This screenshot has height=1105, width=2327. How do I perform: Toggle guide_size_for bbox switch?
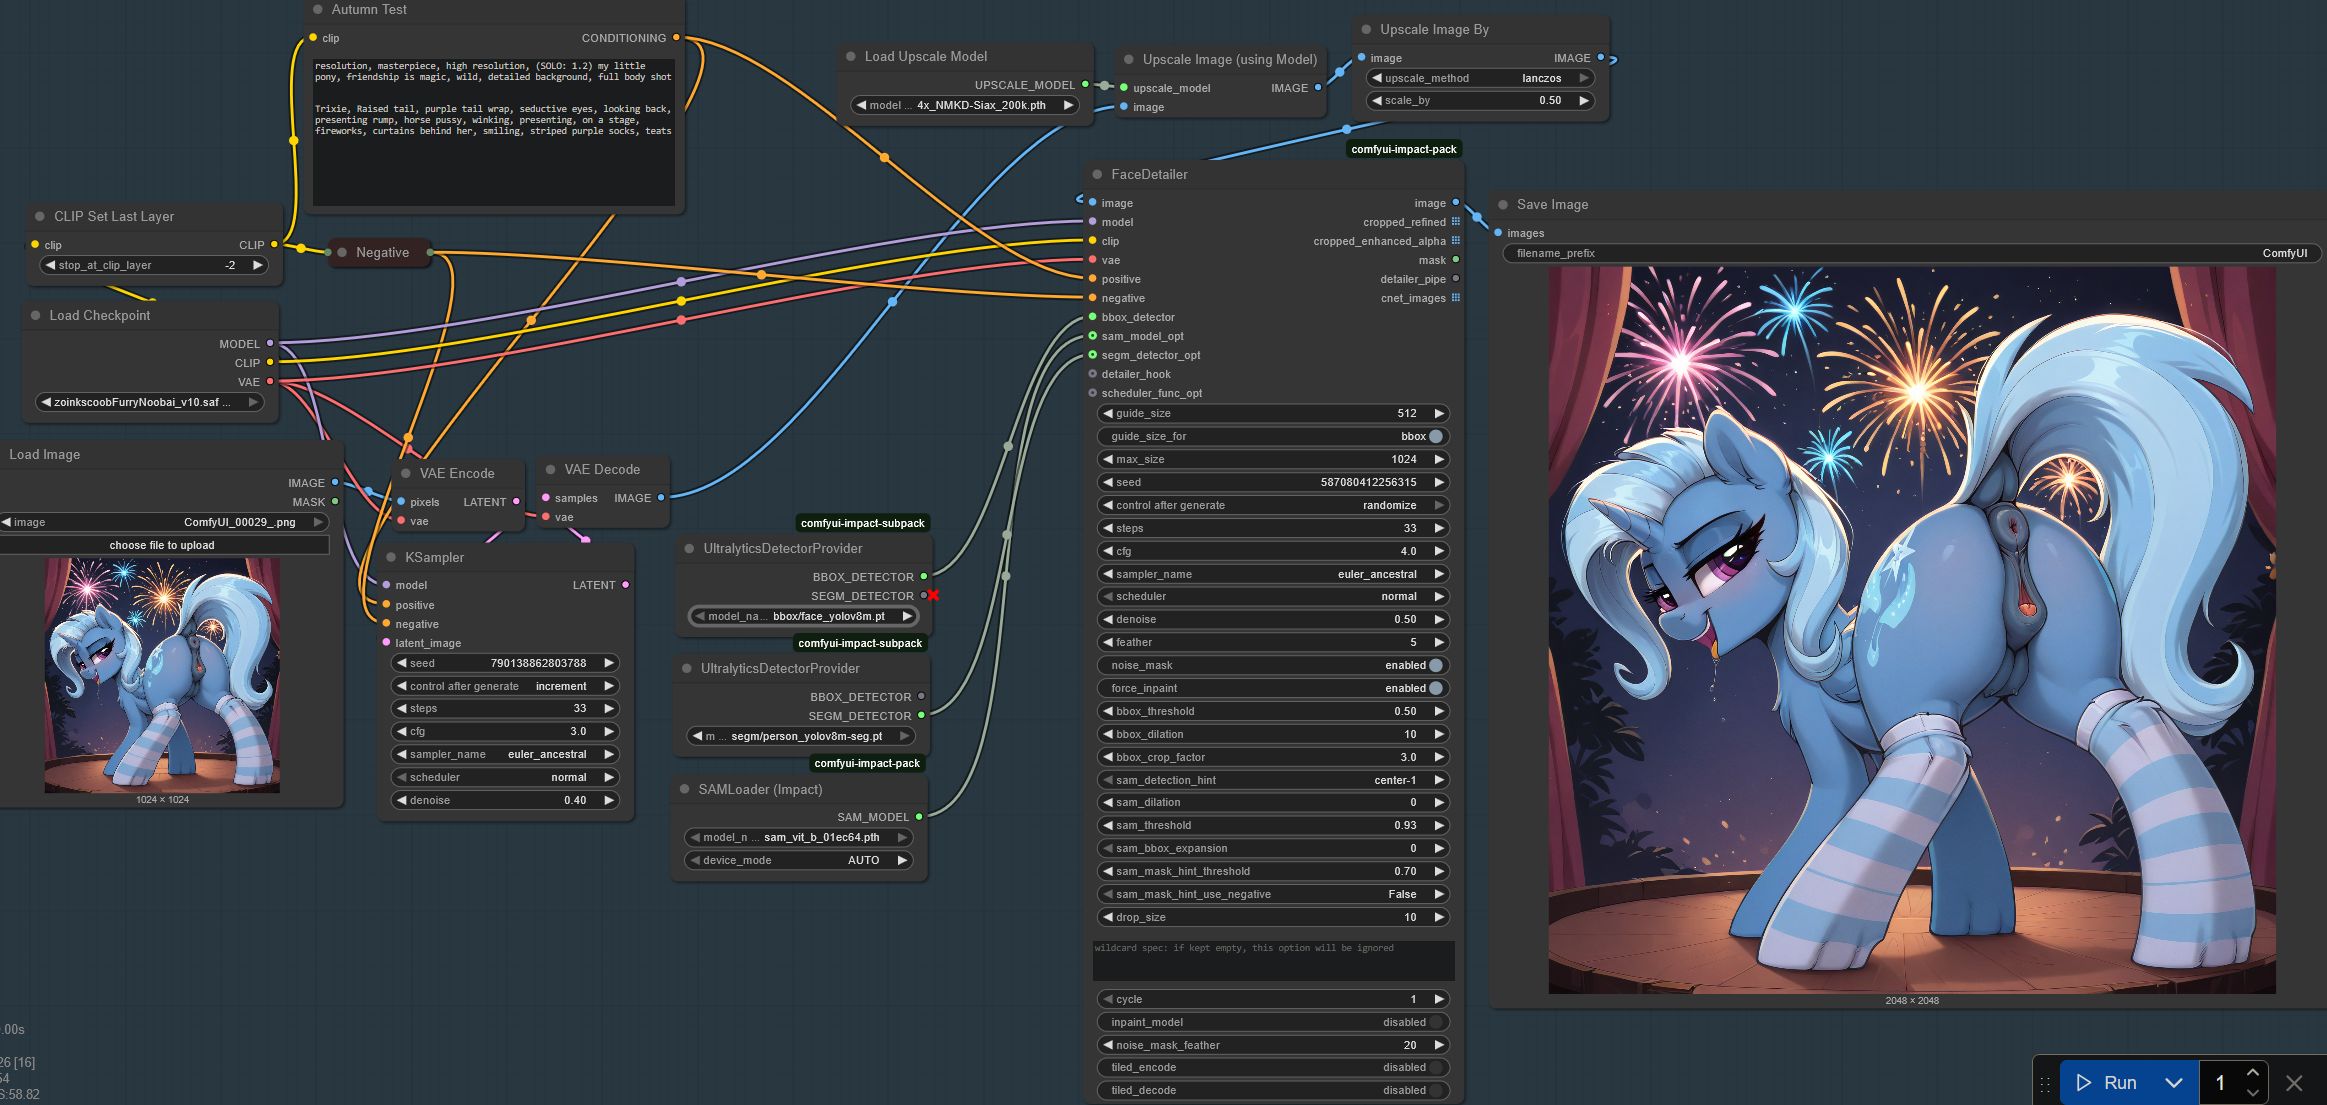point(1436,437)
